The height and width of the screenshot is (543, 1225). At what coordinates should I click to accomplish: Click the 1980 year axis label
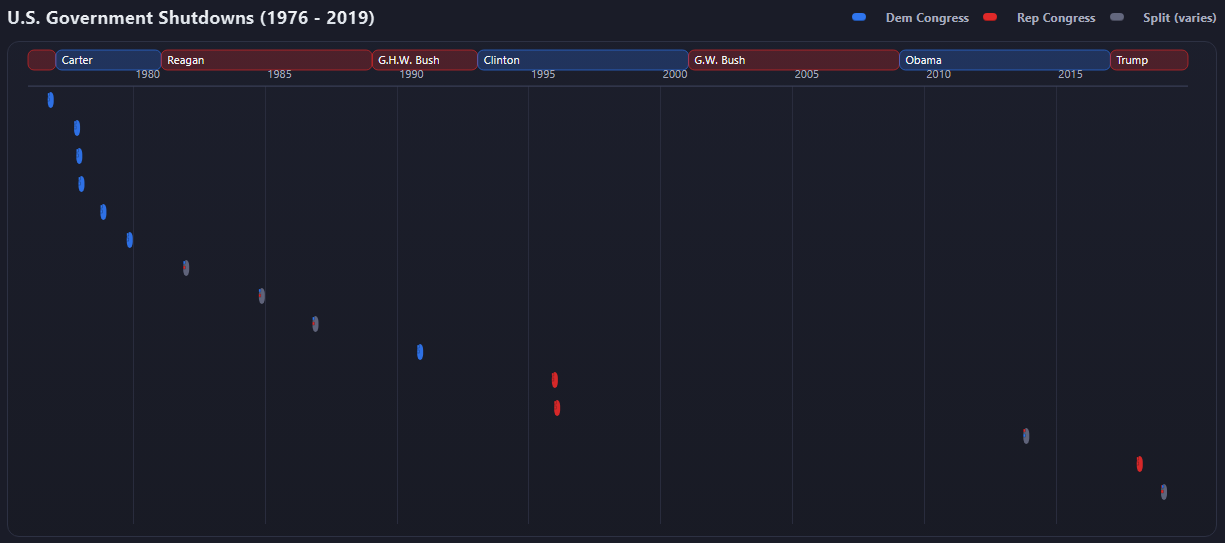147,74
